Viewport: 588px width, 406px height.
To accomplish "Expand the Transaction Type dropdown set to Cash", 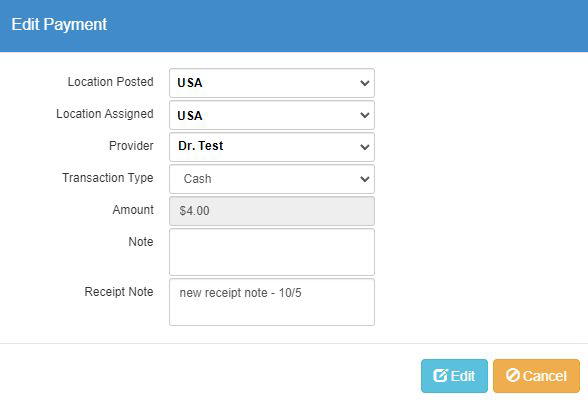I will [272, 179].
